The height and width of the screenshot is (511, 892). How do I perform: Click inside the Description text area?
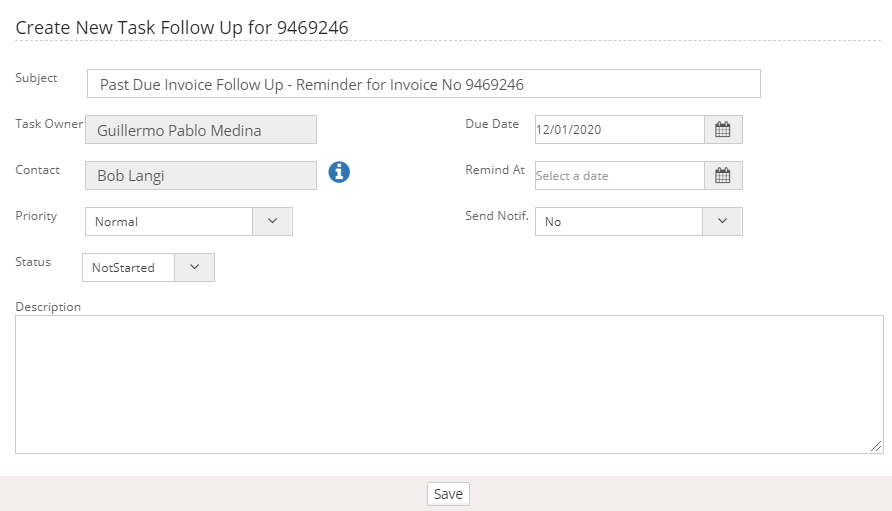pyautogui.click(x=448, y=384)
